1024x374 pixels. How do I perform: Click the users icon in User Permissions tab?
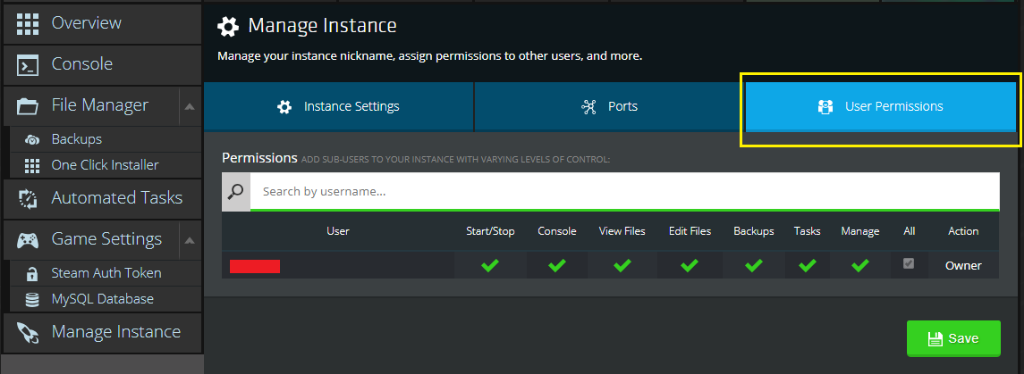coord(825,106)
